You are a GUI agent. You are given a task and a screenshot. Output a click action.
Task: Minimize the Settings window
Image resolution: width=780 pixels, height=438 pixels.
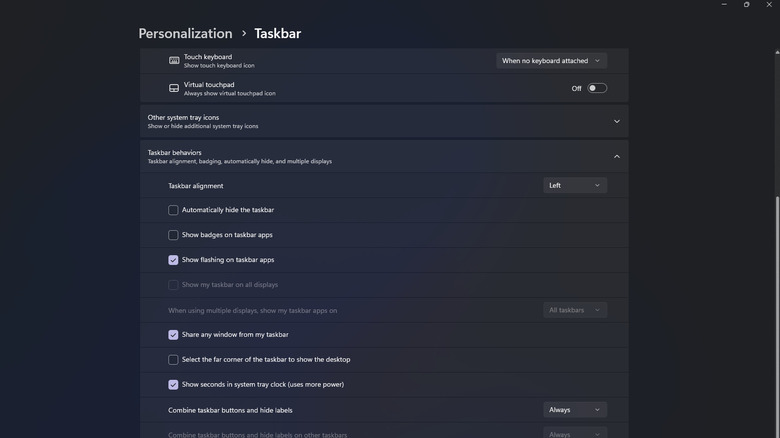pos(724,5)
